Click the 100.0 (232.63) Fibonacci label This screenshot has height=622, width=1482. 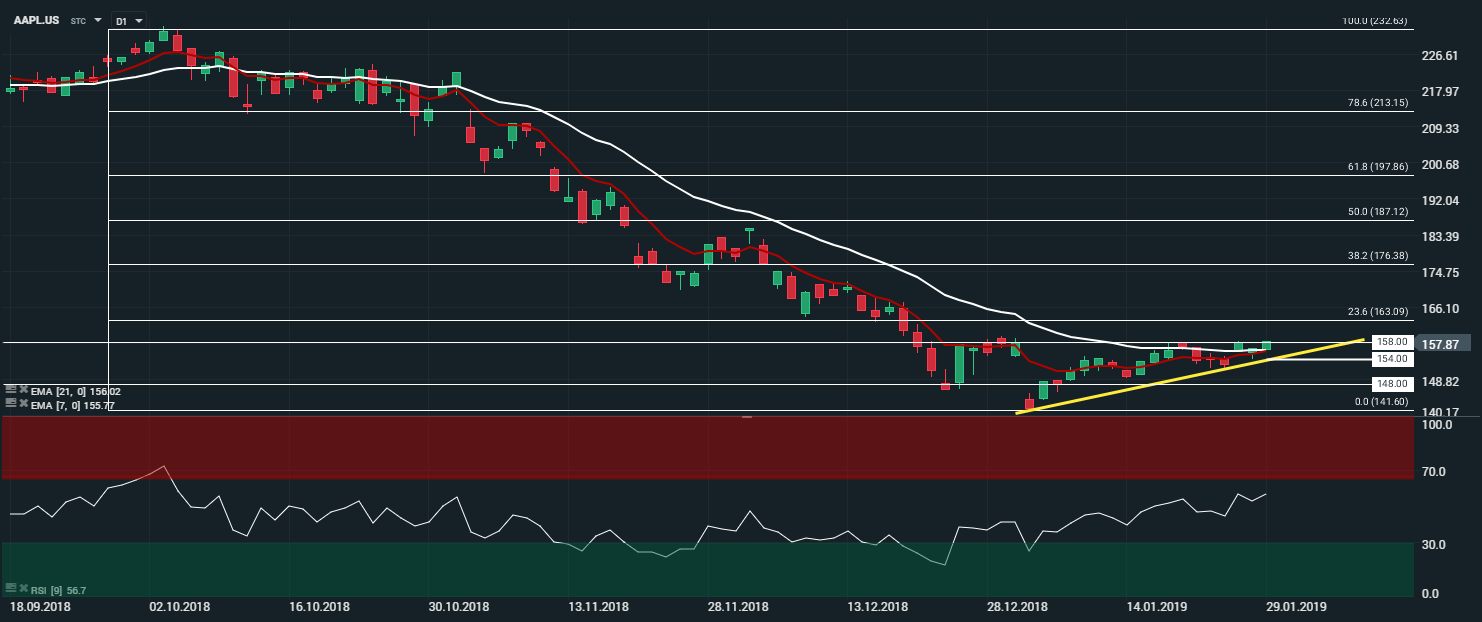[x=1374, y=21]
